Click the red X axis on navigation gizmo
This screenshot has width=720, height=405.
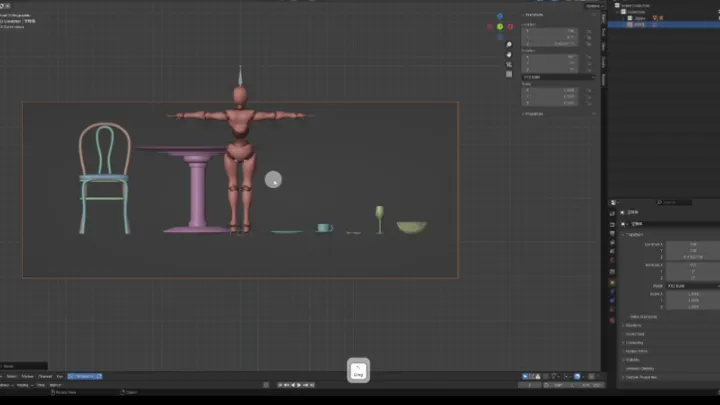510,27
